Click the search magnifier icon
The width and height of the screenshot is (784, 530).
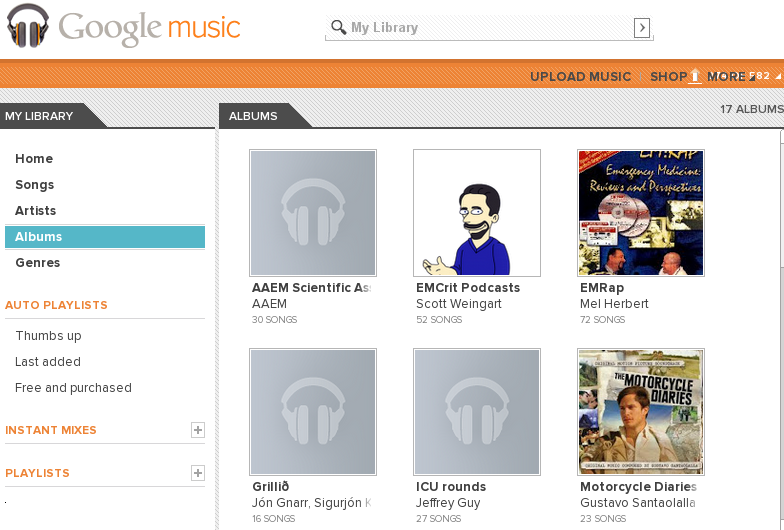(338, 28)
